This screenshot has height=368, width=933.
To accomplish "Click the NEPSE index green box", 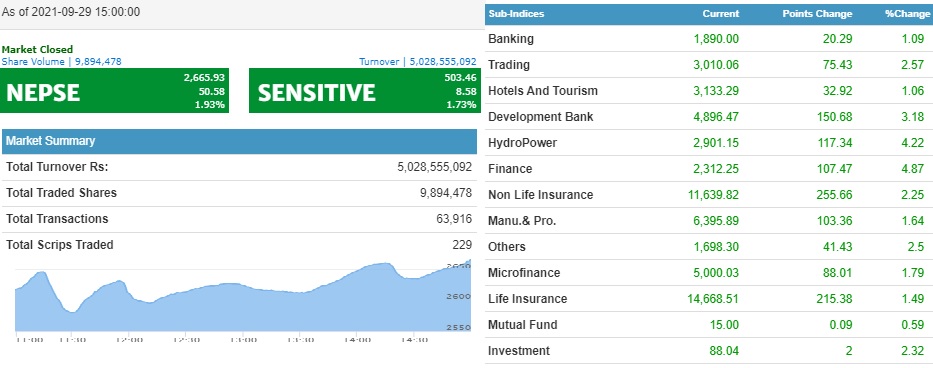I will tap(114, 91).
